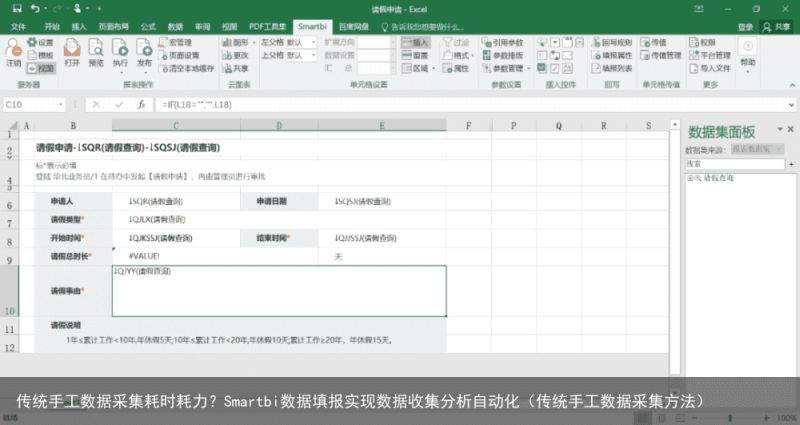Click the 共享 share button at top right

pyautogui.click(x=777, y=27)
